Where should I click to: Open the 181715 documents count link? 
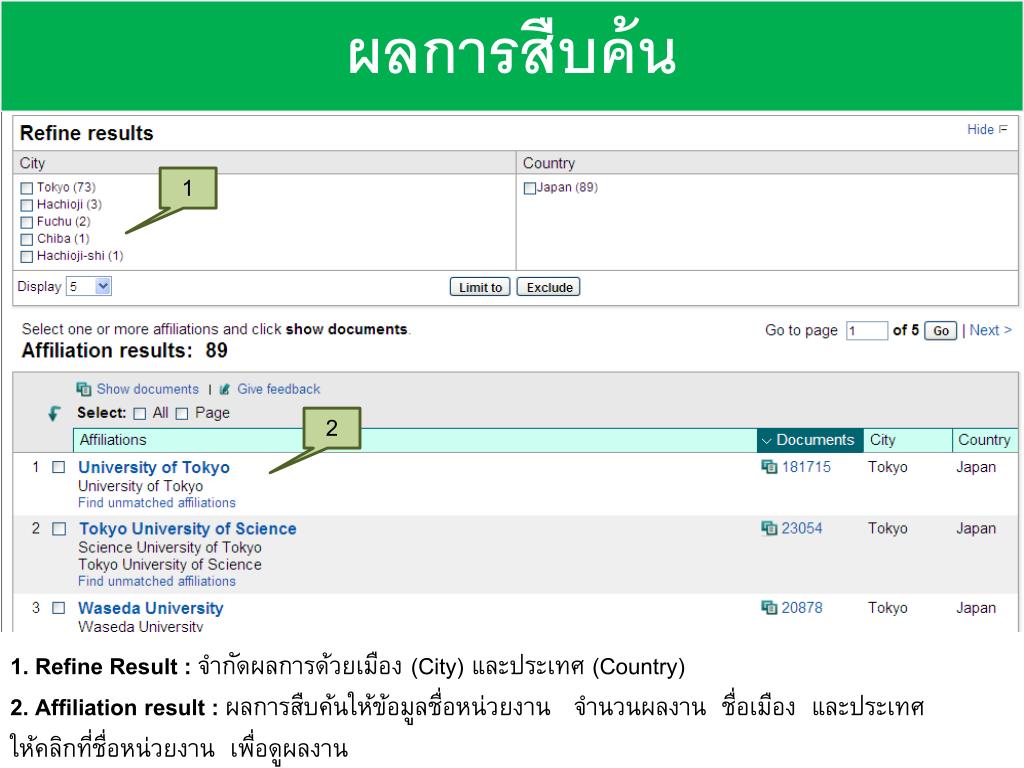[x=806, y=467]
